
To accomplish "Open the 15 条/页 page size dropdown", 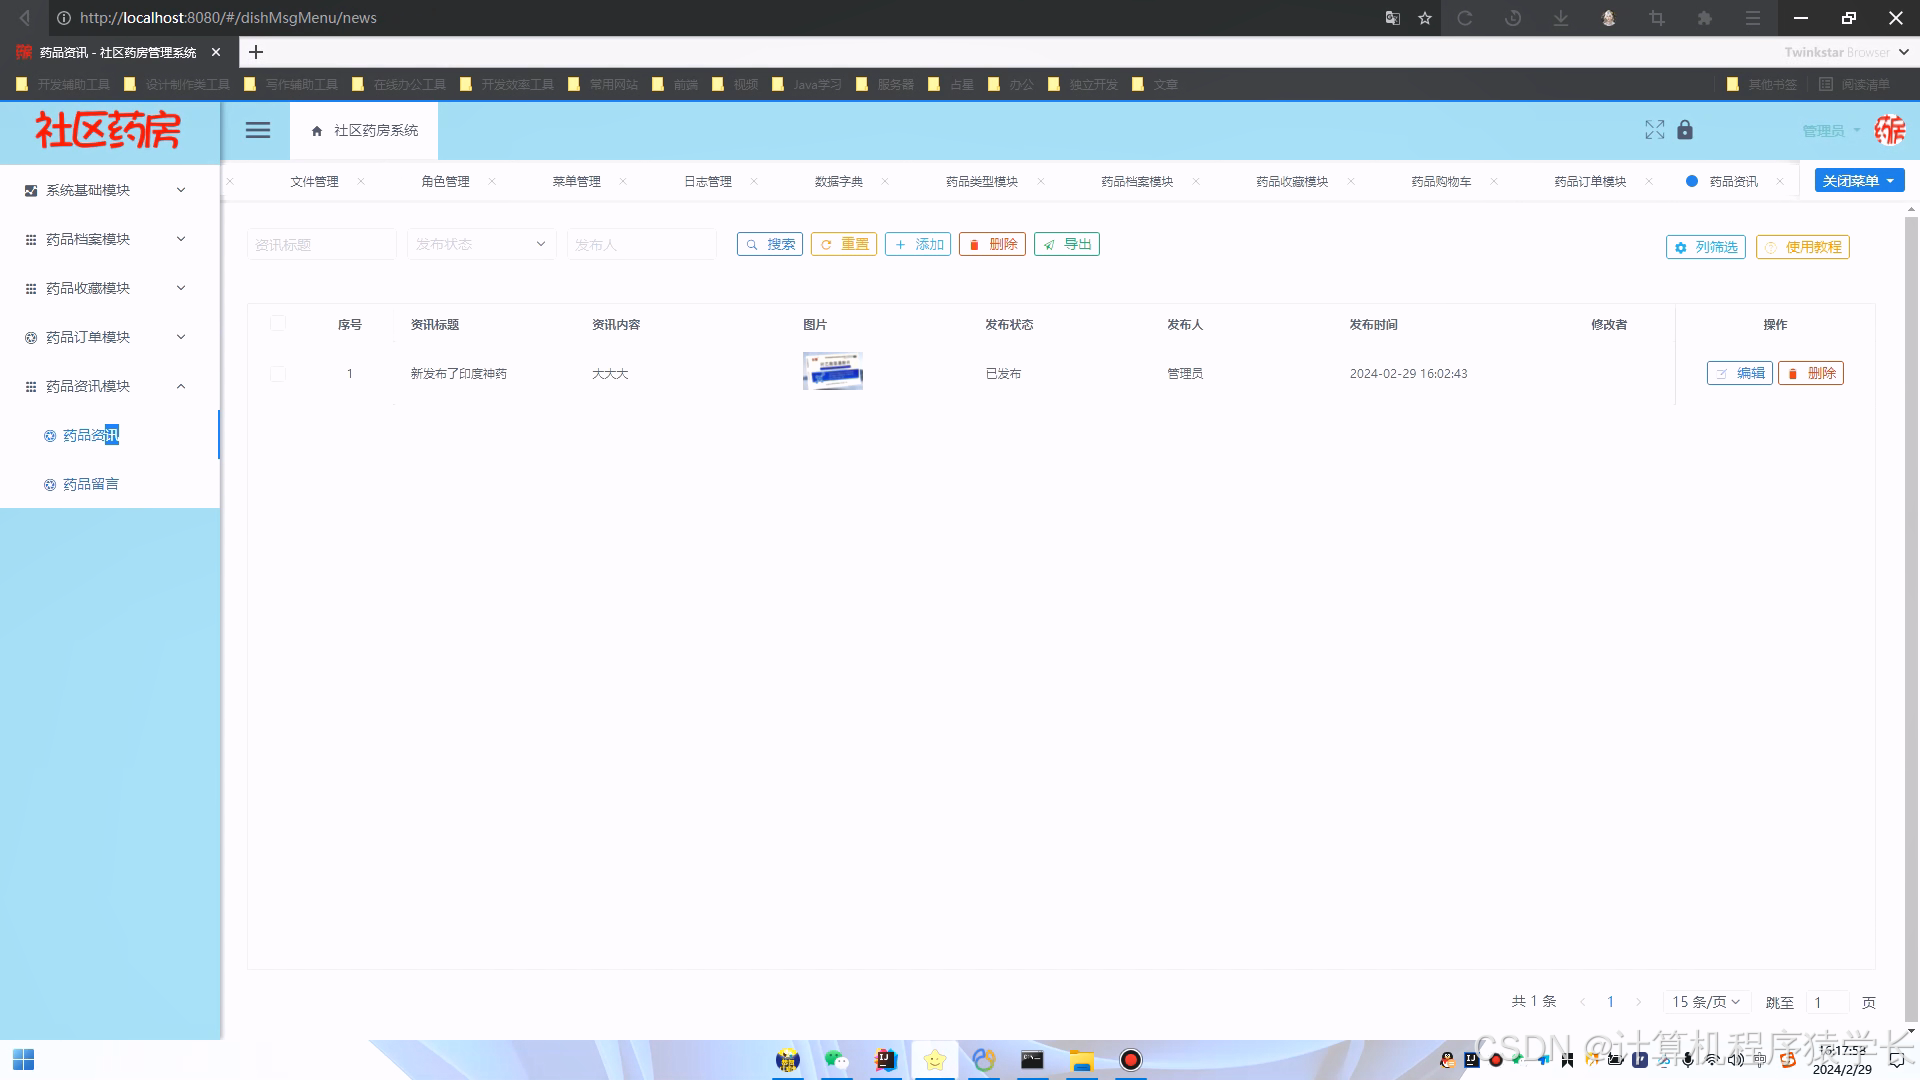I will coord(1706,1001).
